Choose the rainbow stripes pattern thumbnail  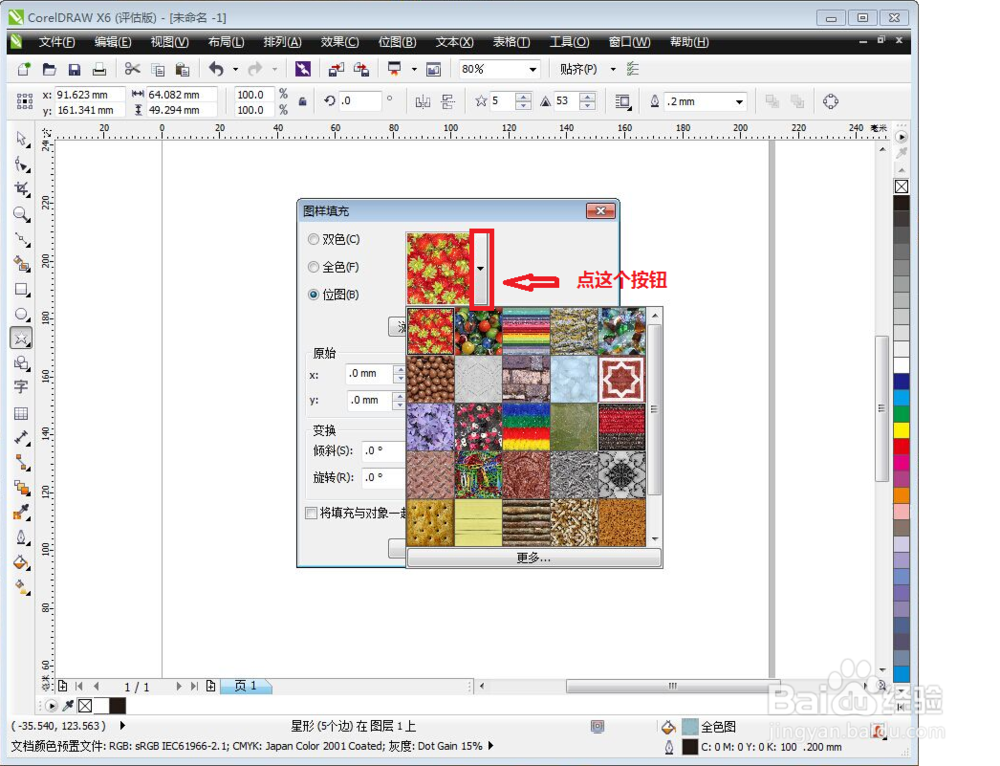pos(526,332)
